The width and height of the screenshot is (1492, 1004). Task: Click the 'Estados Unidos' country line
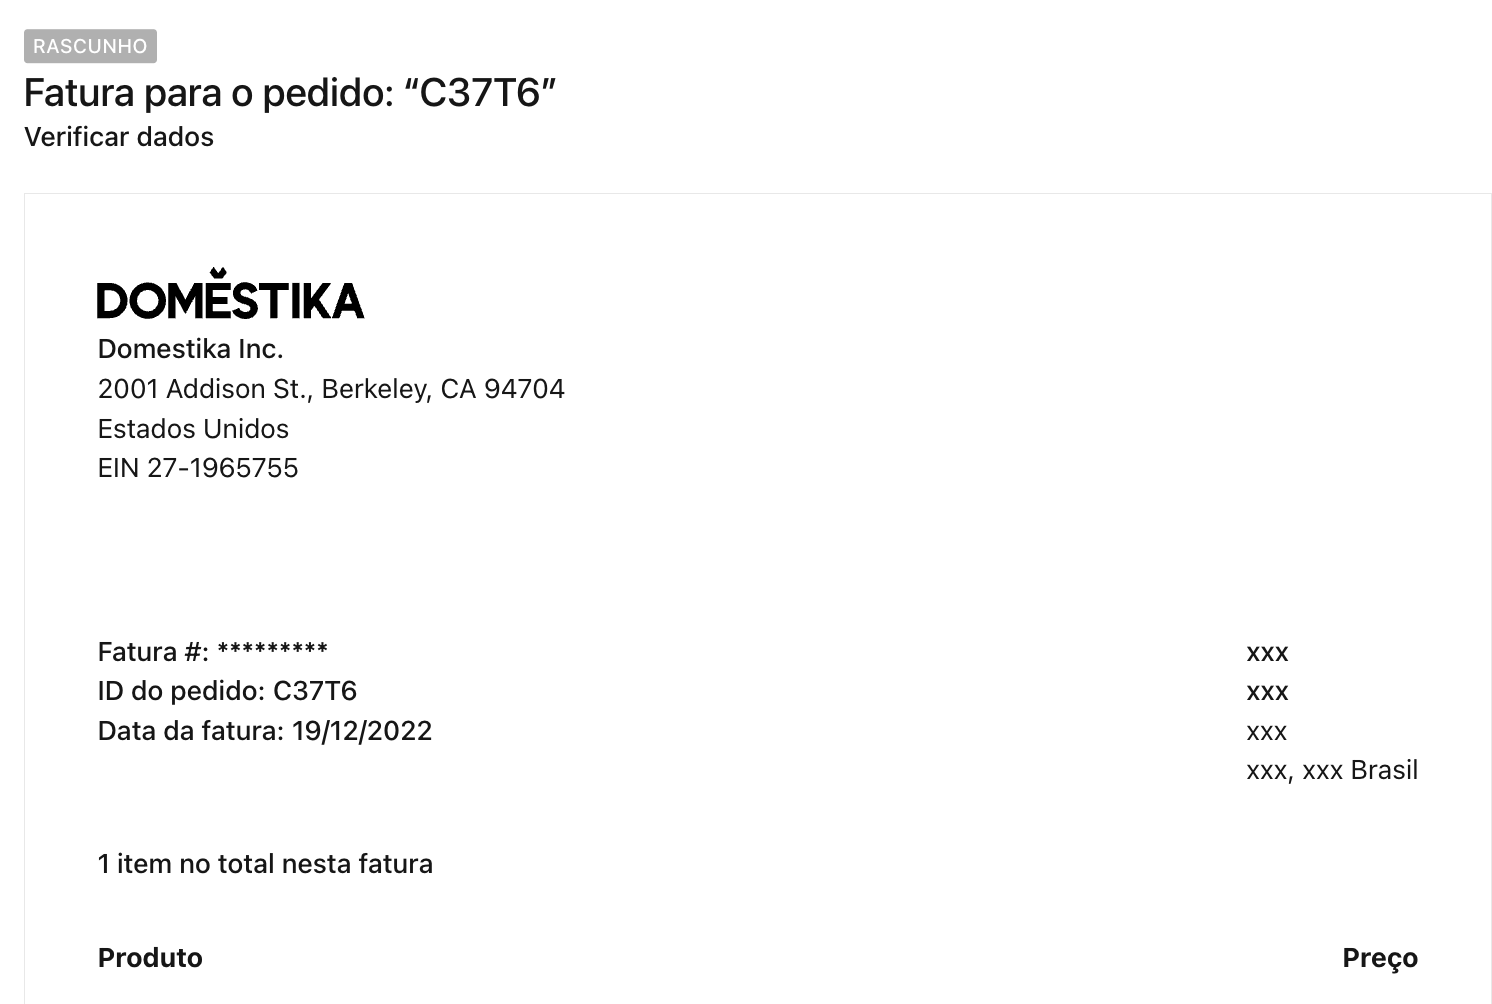[x=193, y=429]
